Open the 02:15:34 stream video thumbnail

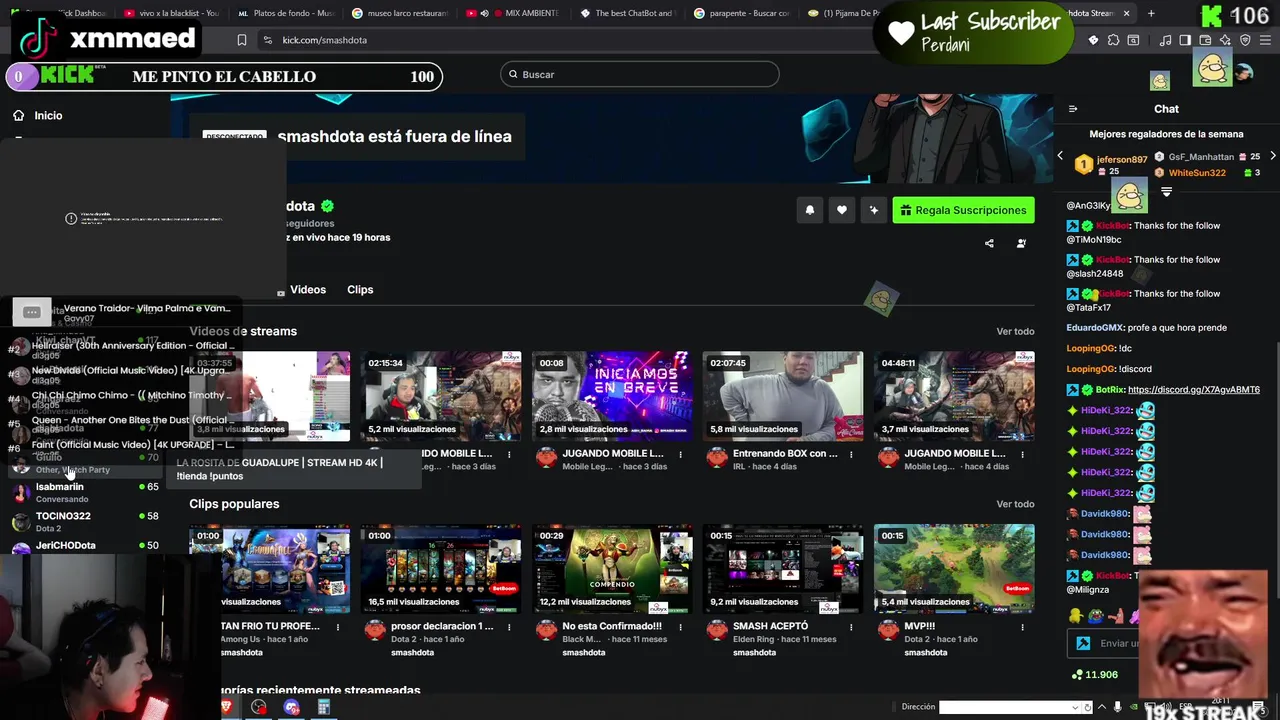click(441, 396)
